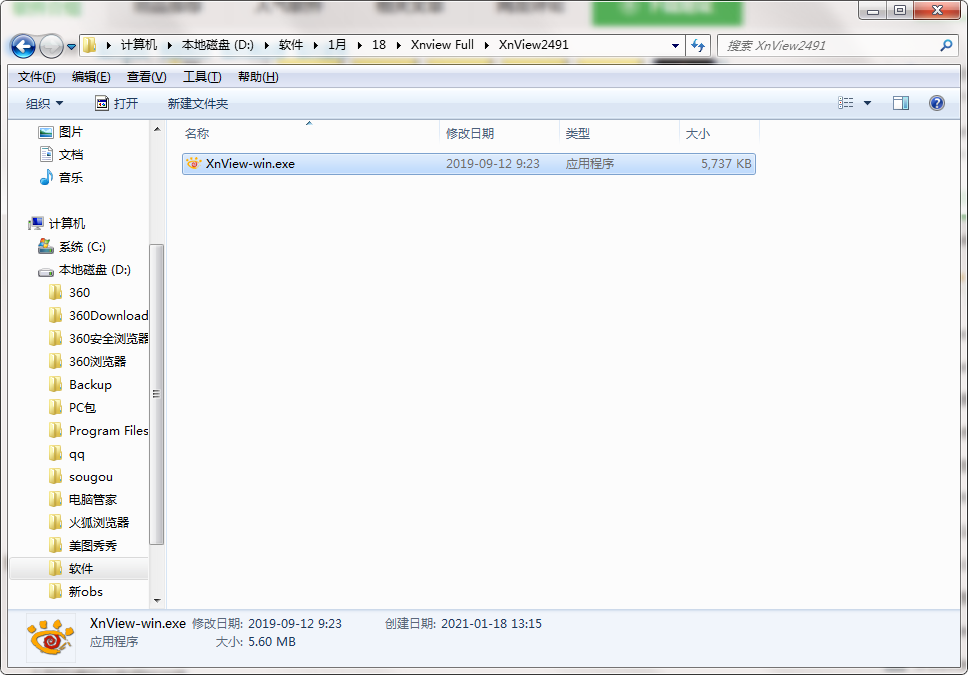968x675 pixels.
Task: Select 文档 library in sidebar
Action: [x=60, y=154]
